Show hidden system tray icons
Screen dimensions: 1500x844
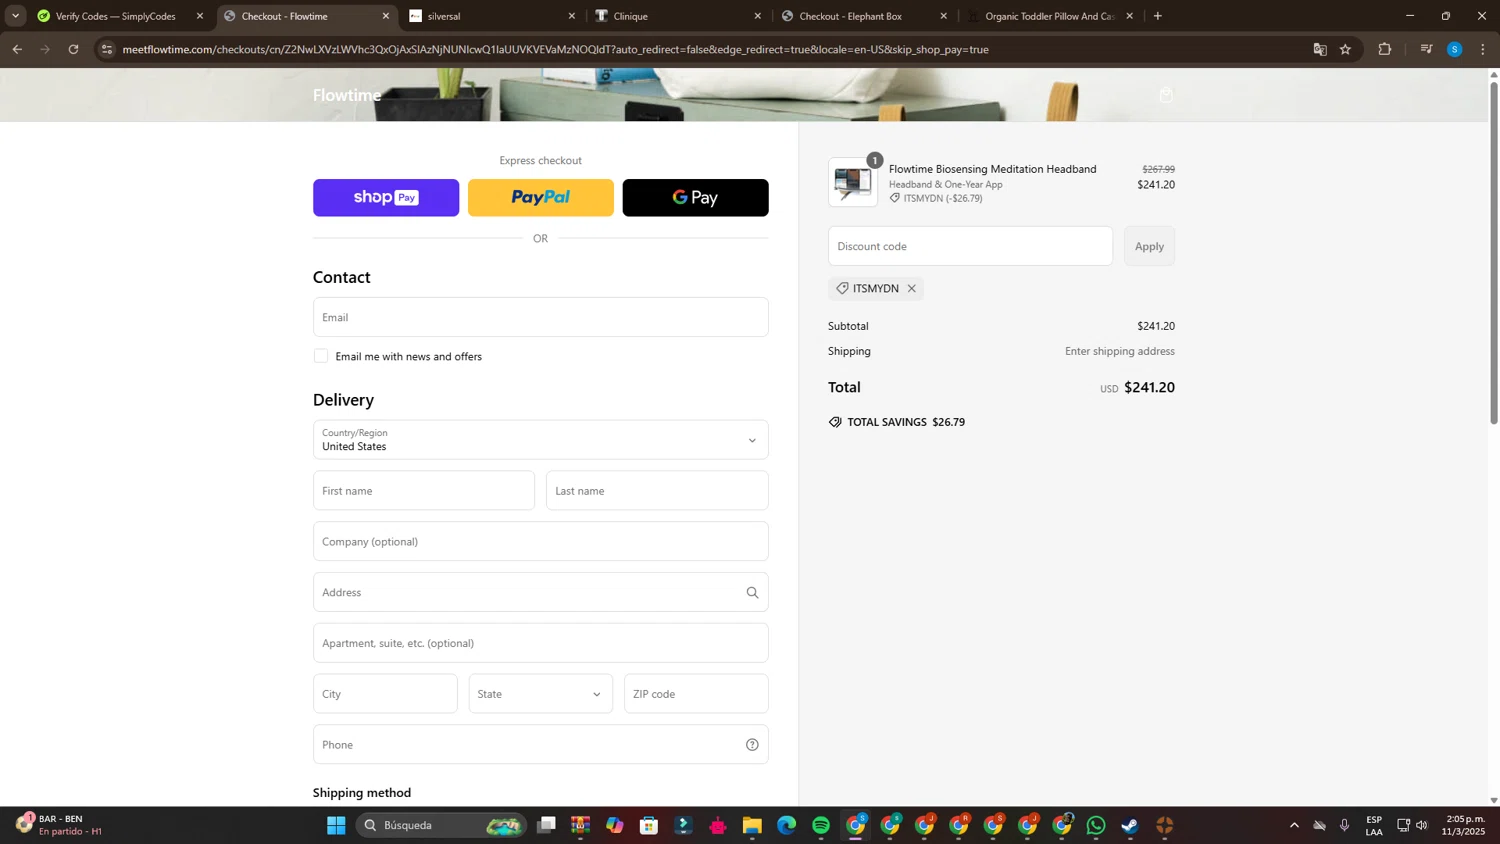point(1294,825)
